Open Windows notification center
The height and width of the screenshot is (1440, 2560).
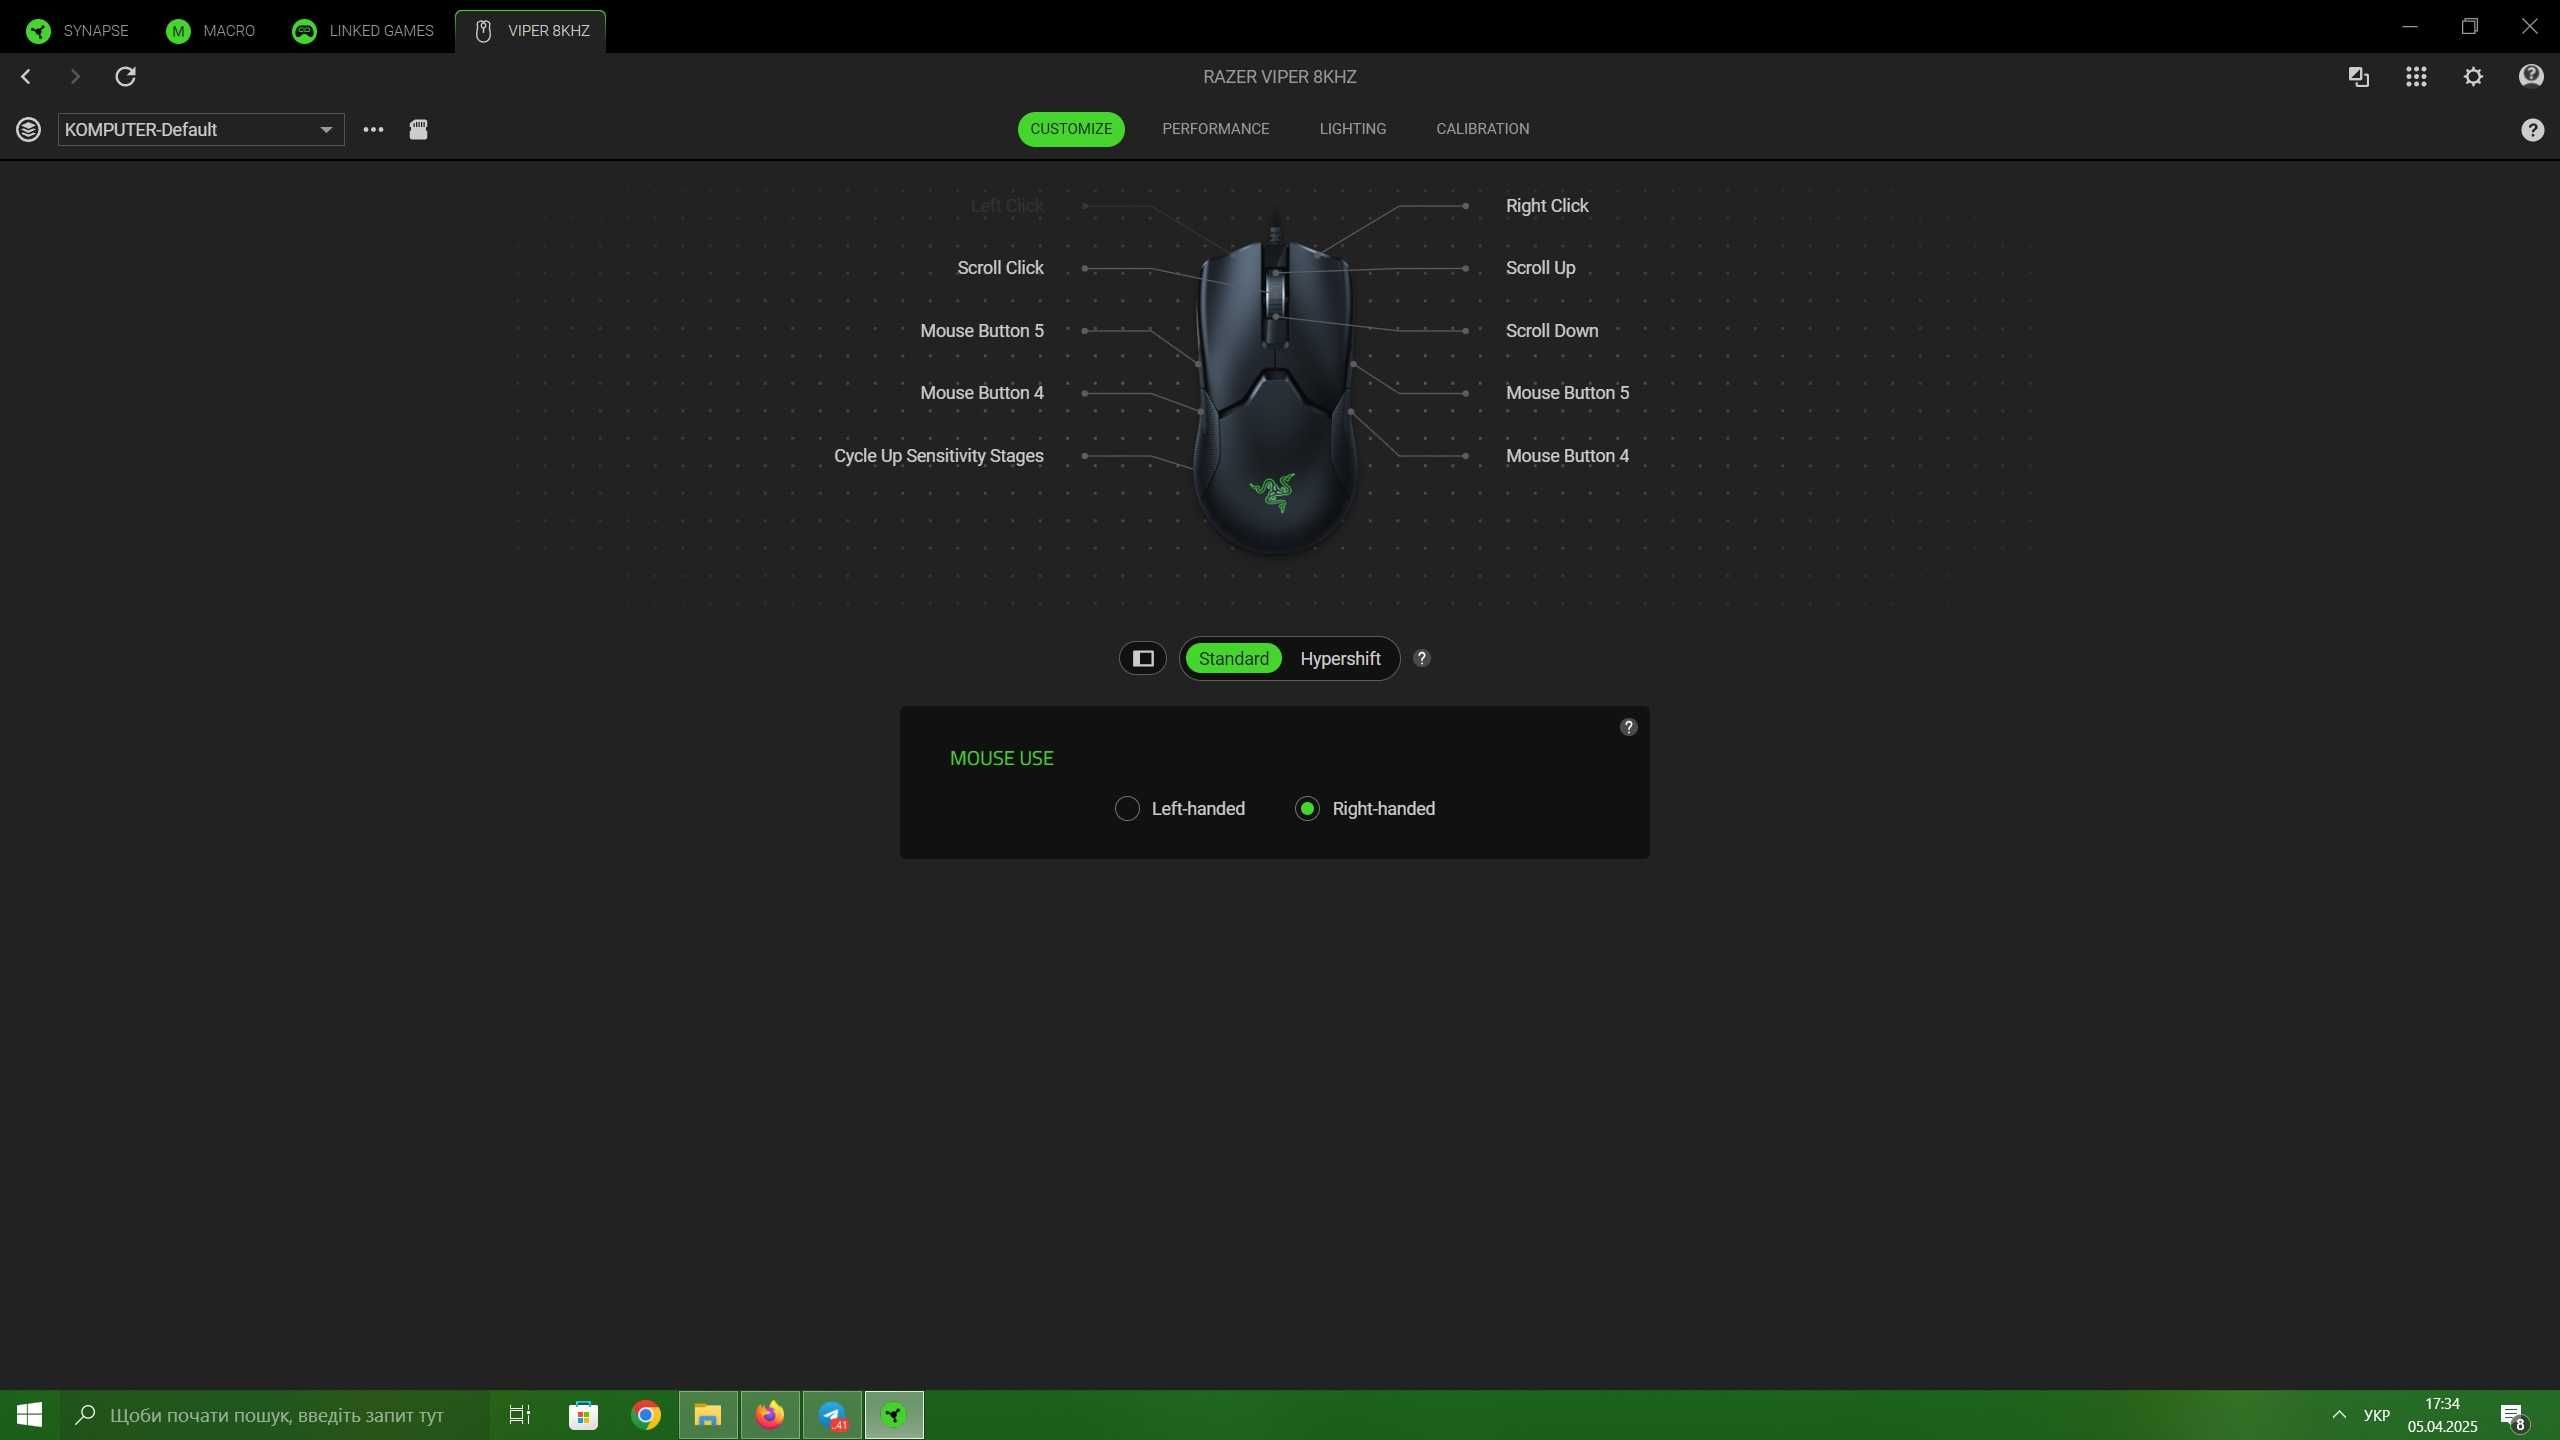(2514, 1415)
